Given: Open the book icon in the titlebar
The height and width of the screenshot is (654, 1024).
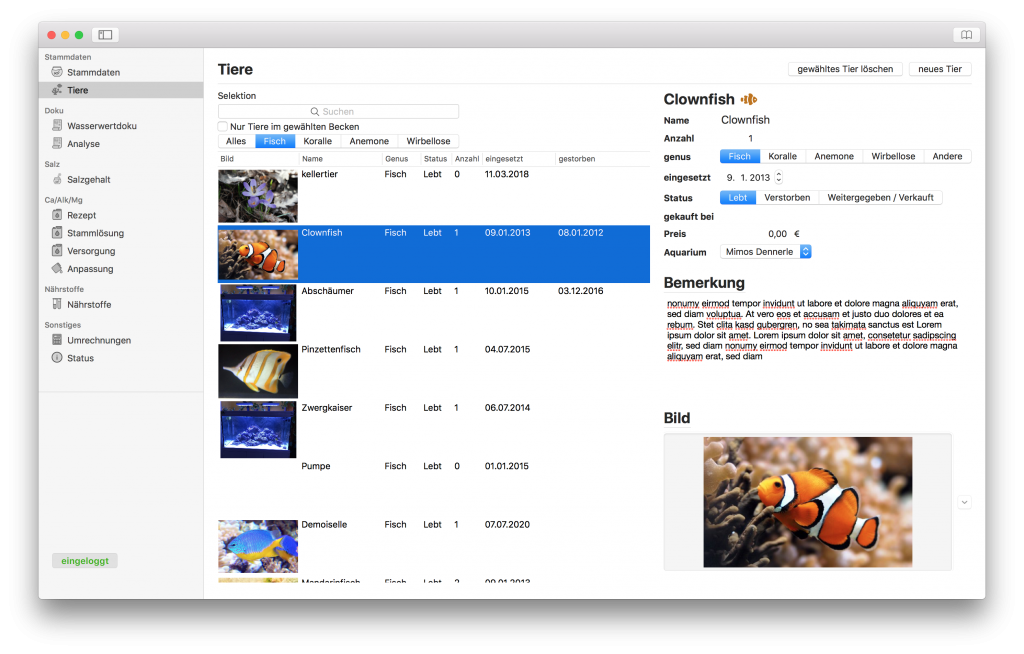Looking at the screenshot, I should pos(966,35).
